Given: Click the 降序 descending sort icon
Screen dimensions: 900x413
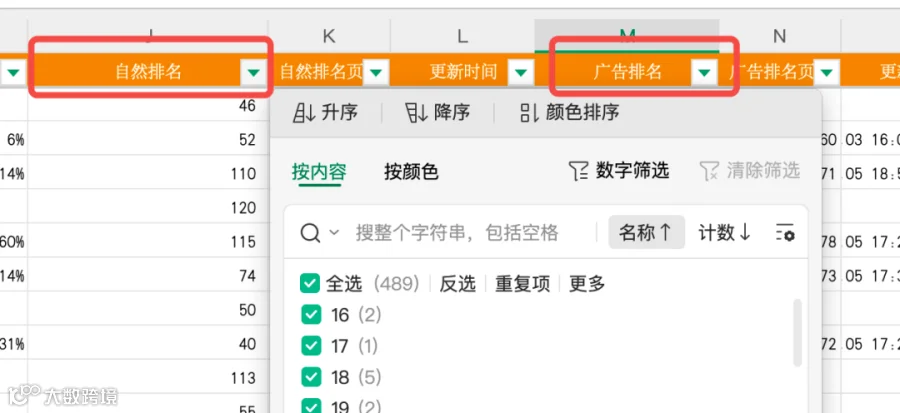Looking at the screenshot, I should (x=416, y=112).
